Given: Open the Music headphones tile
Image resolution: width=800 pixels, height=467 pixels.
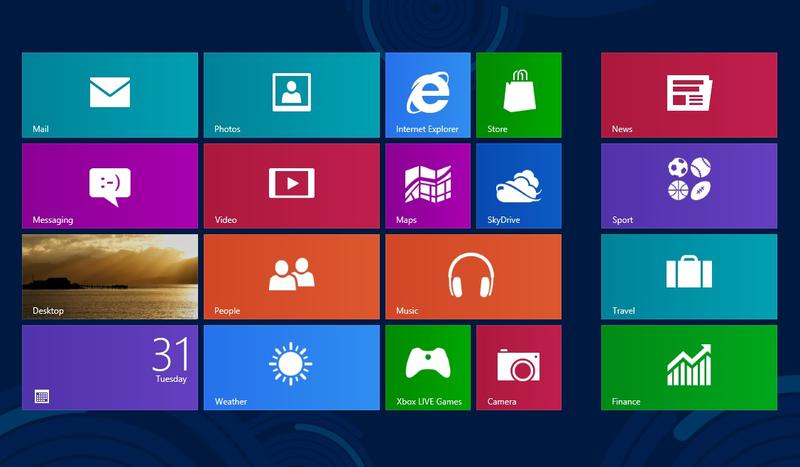Looking at the screenshot, I should [473, 277].
